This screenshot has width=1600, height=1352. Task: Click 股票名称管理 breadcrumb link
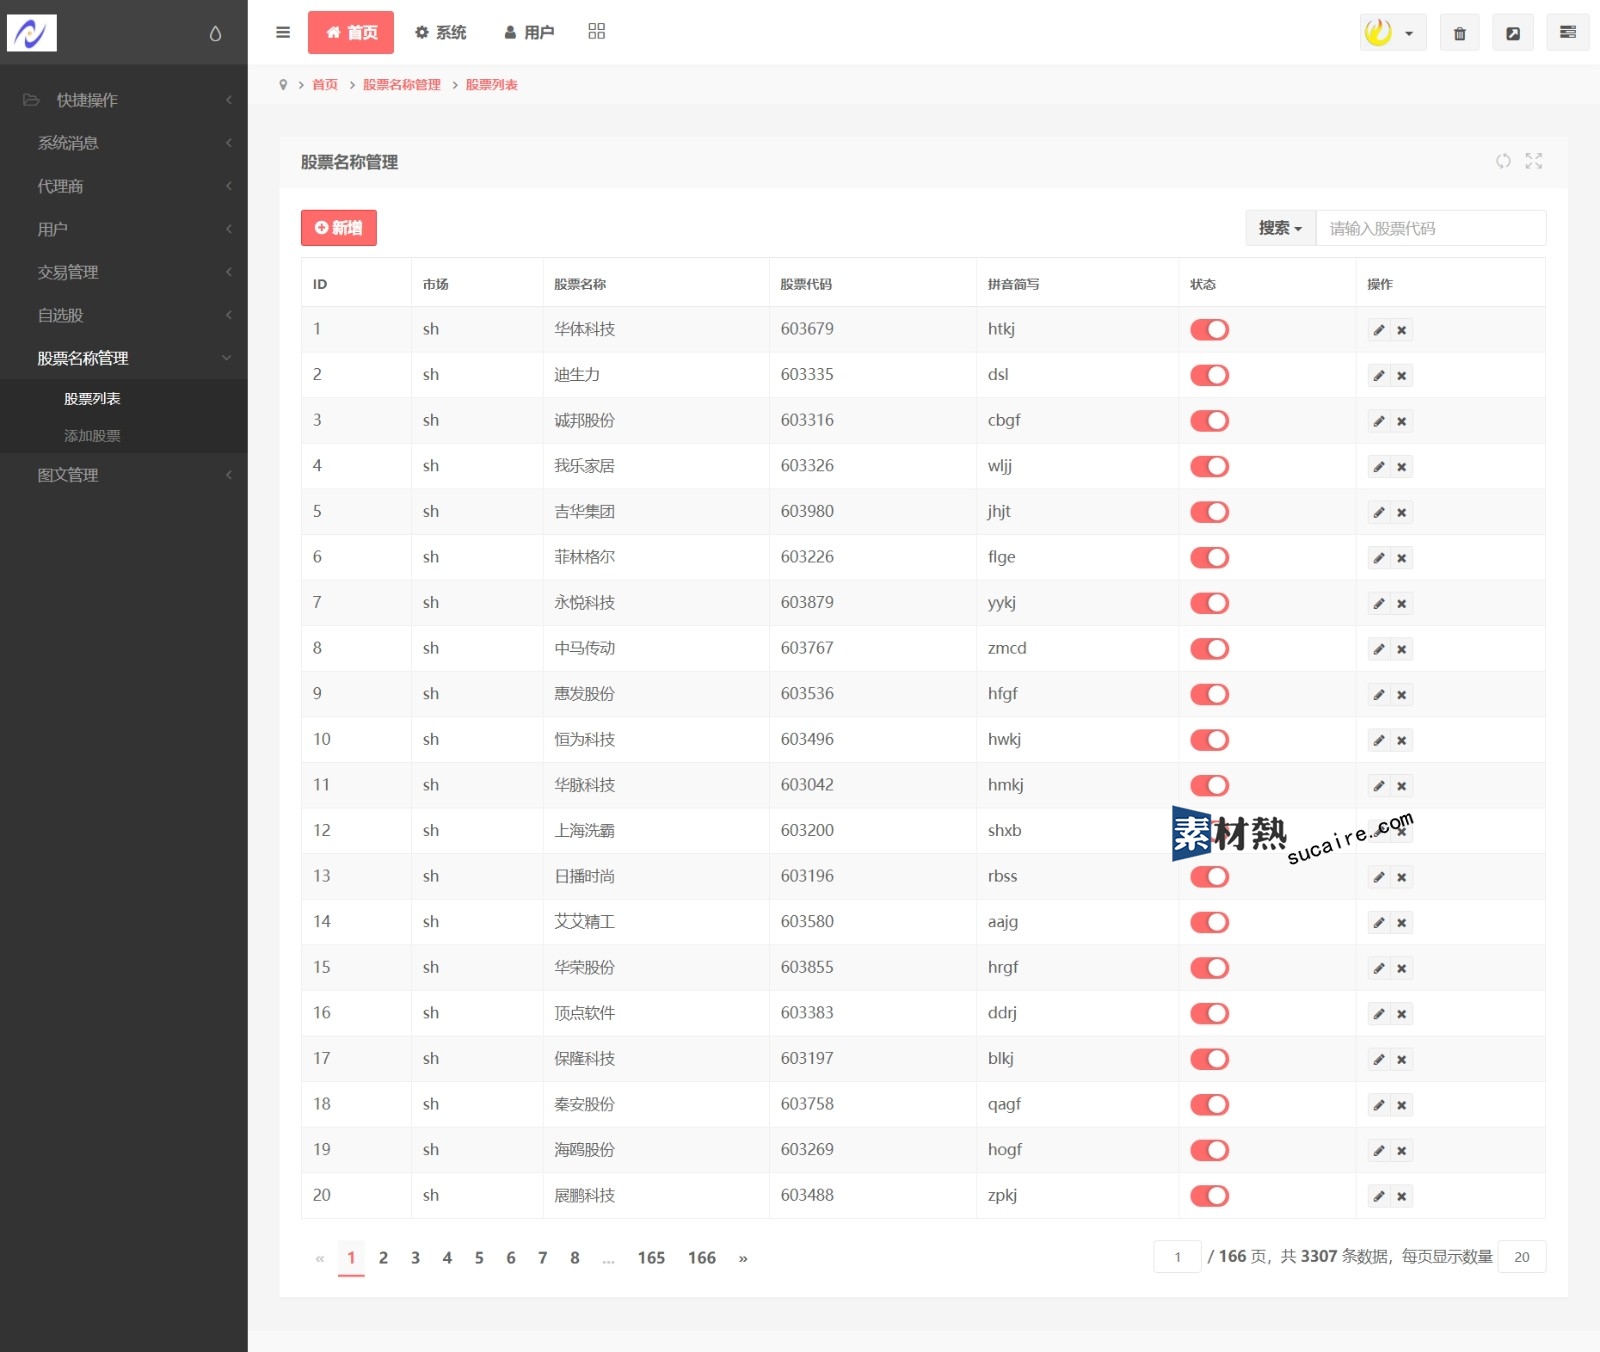[402, 85]
